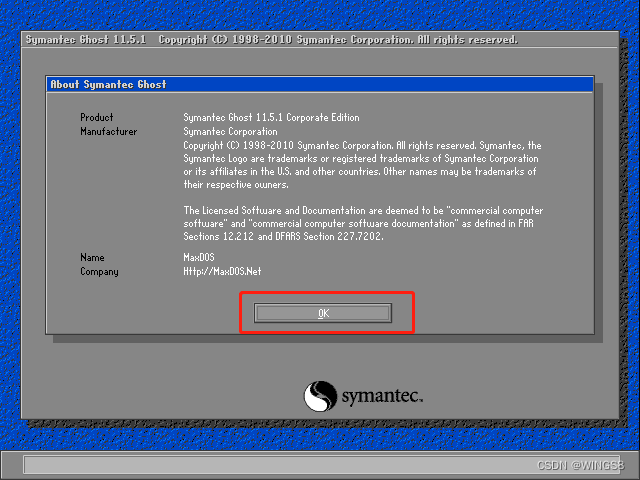Viewport: 640px width, 480px height.
Task: Click the Name label
Action: tap(92, 258)
